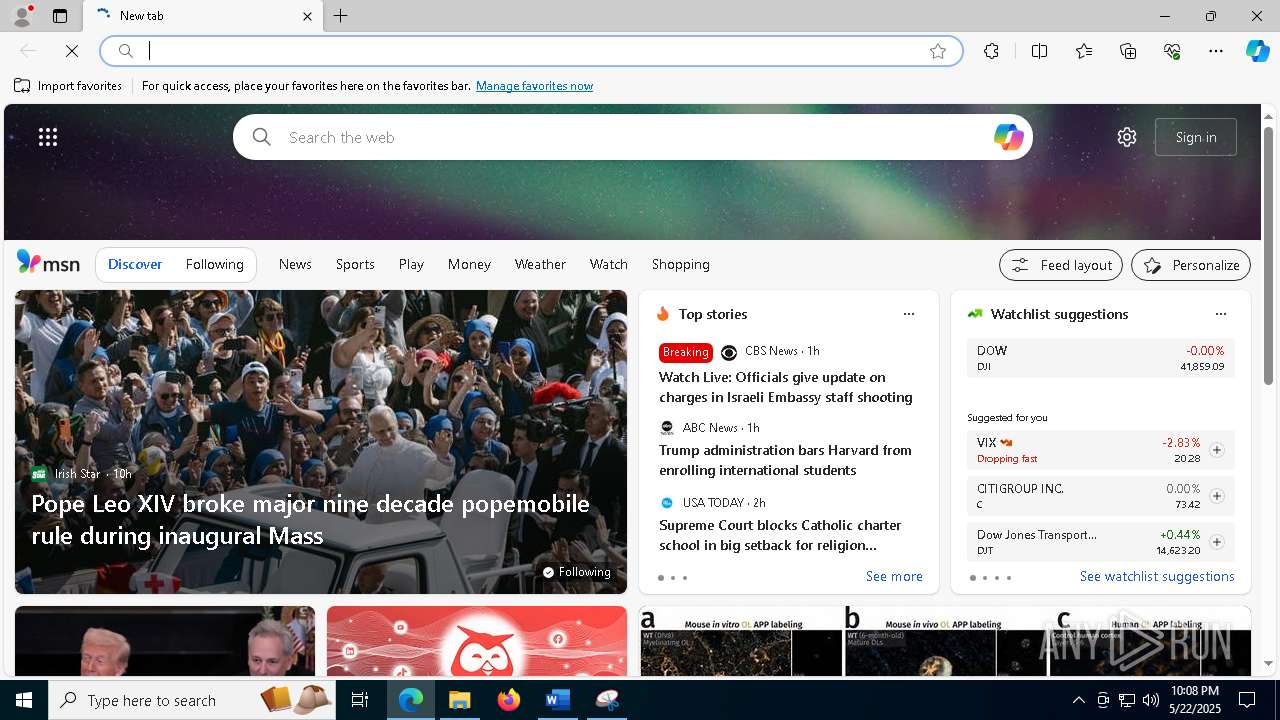Add Dow Jones Transport to watchlist
This screenshot has height=720, width=1280.
1217,542
